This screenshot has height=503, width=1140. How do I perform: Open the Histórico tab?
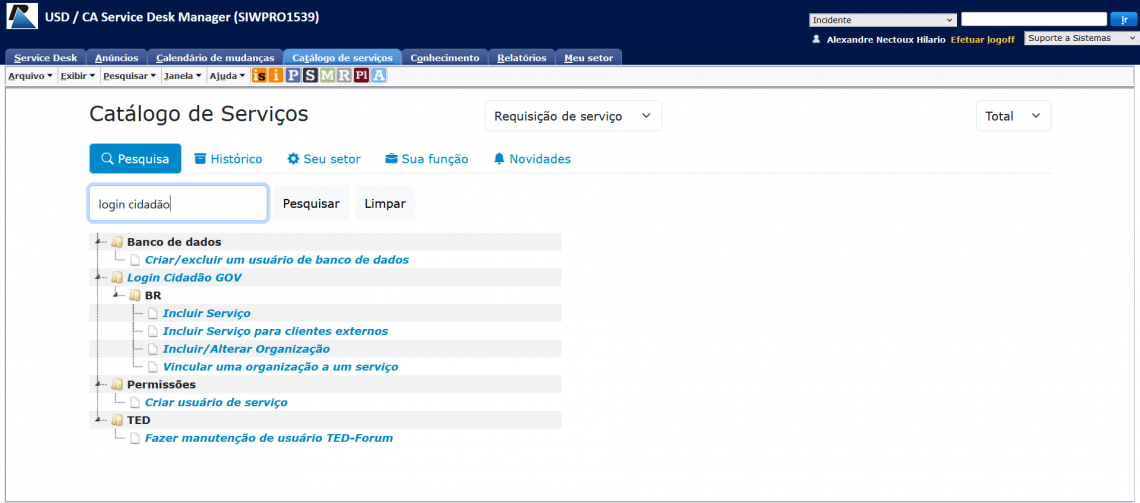point(228,159)
